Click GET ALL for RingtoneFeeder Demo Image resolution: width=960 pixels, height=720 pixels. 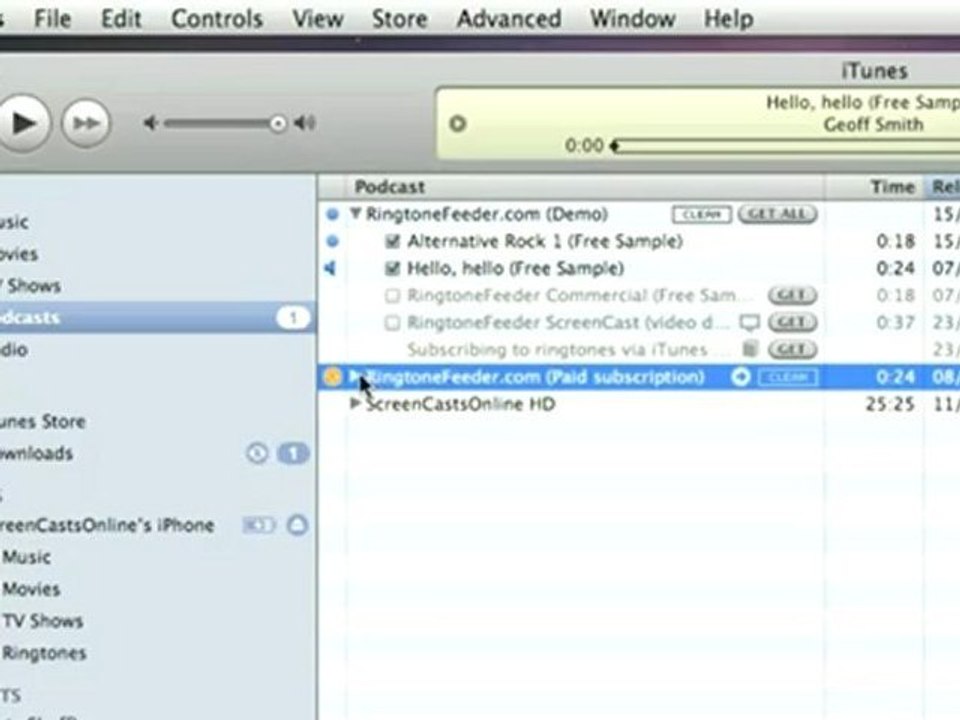point(778,214)
